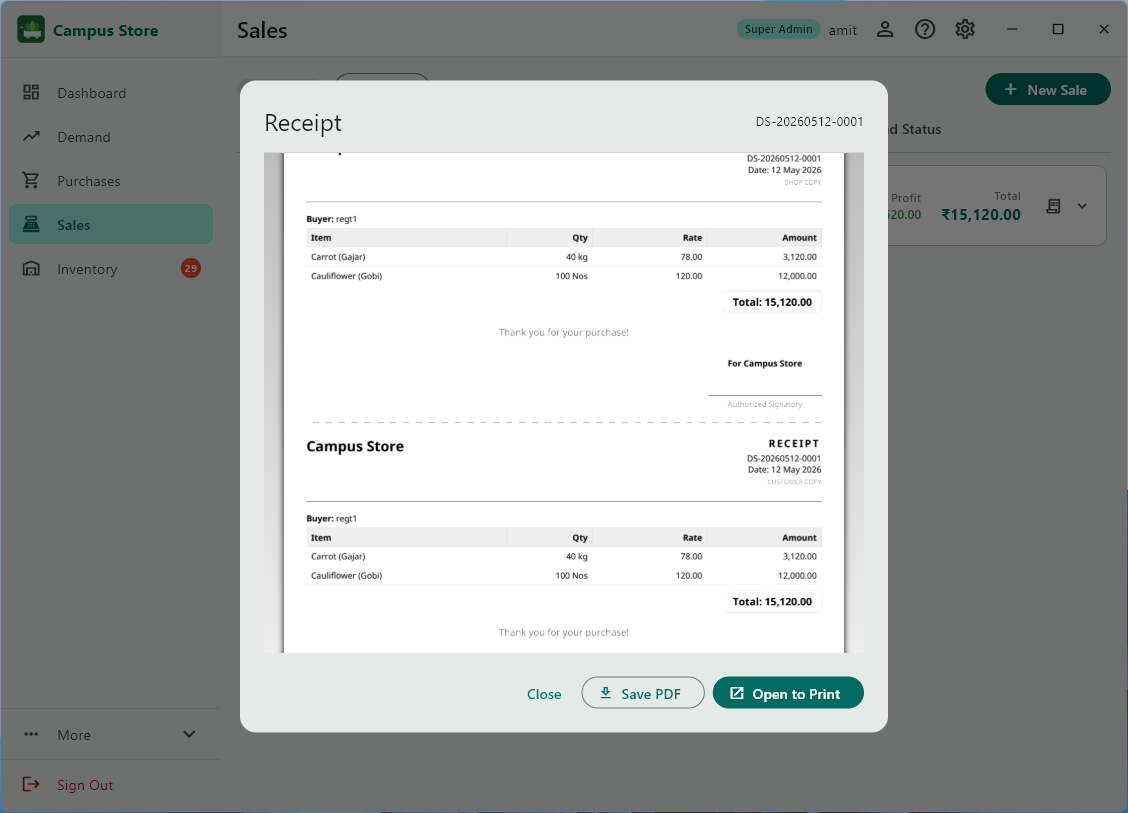
Task: Click the Sales page heading
Action: [x=262, y=30]
